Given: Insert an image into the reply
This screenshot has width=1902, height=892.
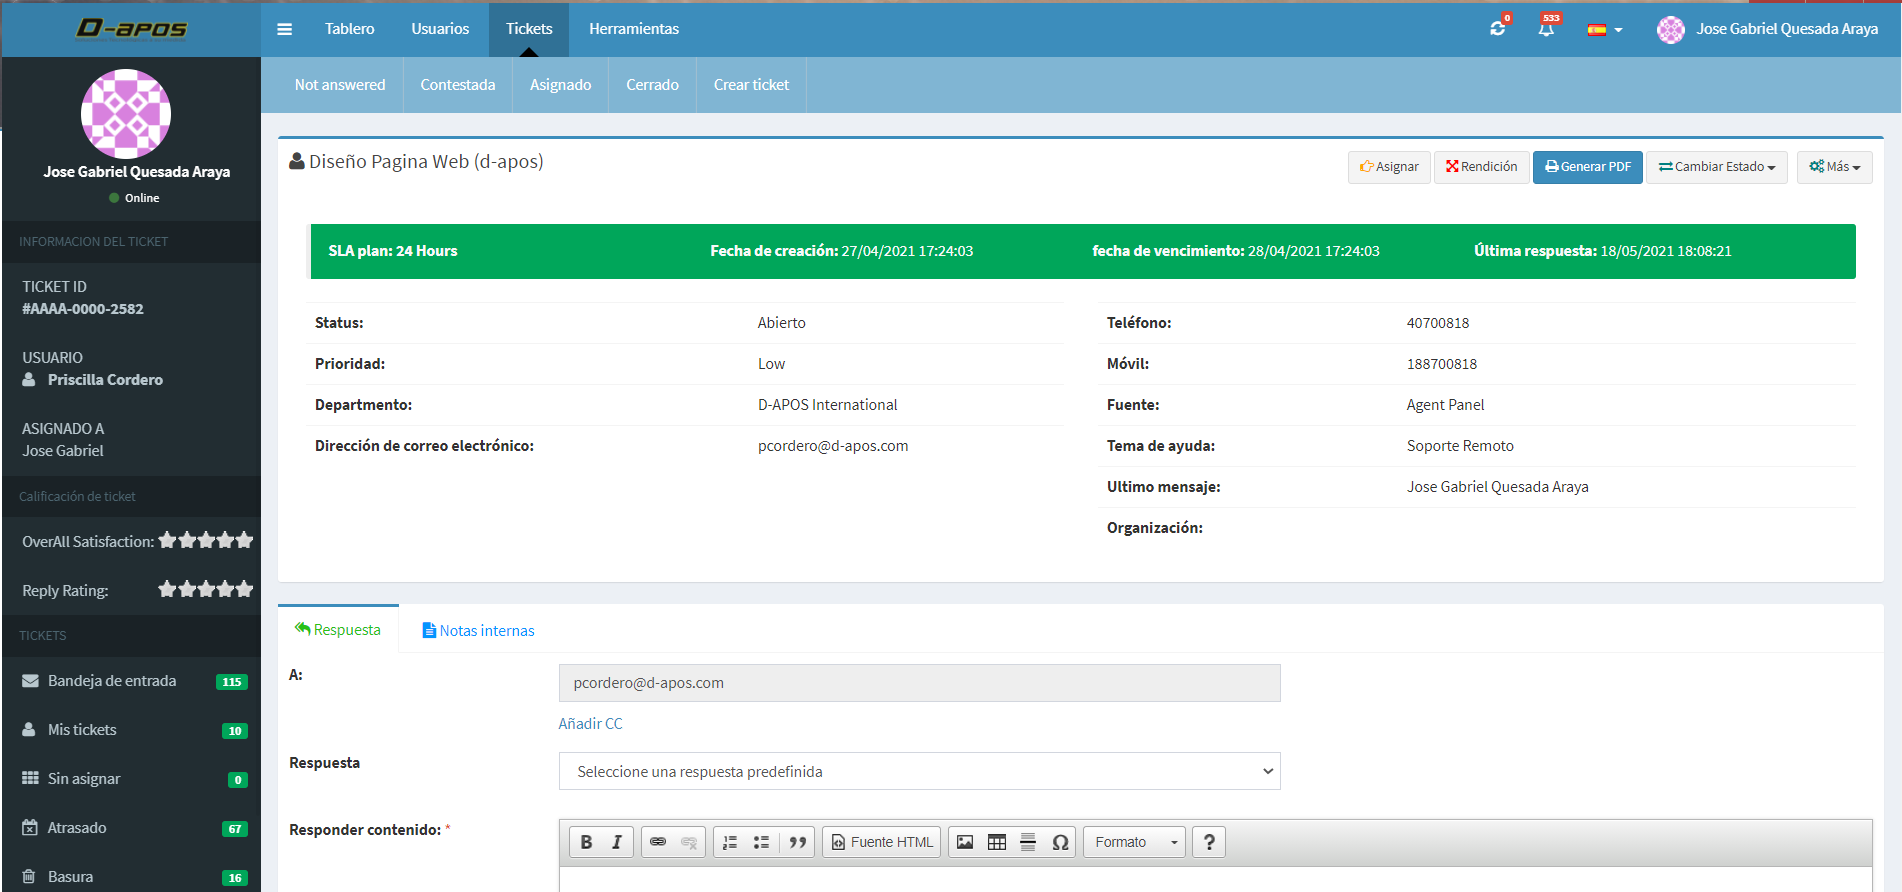Looking at the screenshot, I should [x=965, y=842].
